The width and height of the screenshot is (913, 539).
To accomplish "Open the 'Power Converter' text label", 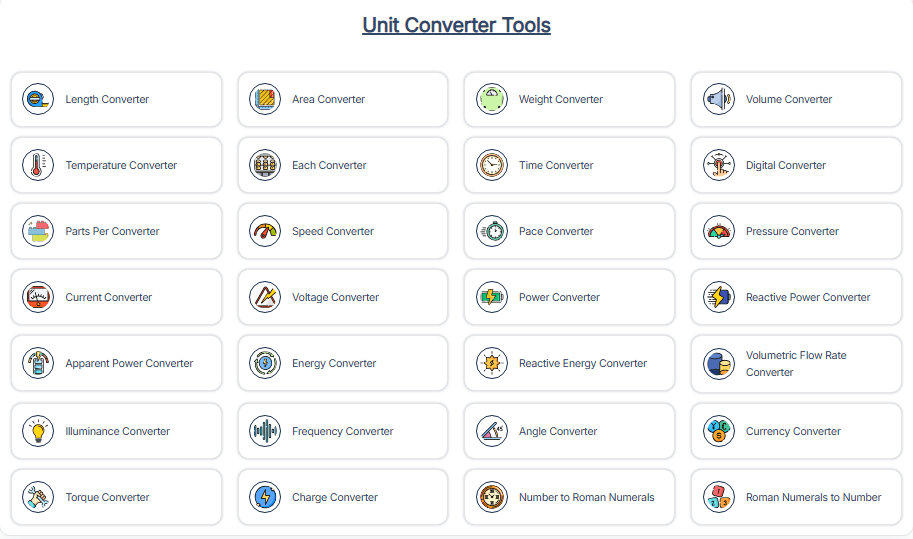I will click(x=560, y=297).
